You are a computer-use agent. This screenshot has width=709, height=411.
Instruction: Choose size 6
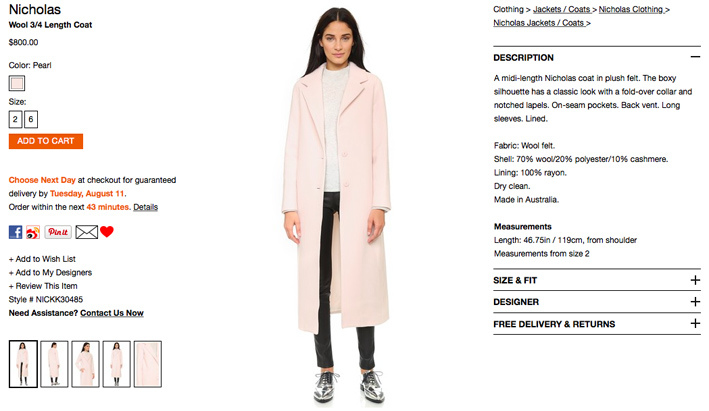(31, 119)
